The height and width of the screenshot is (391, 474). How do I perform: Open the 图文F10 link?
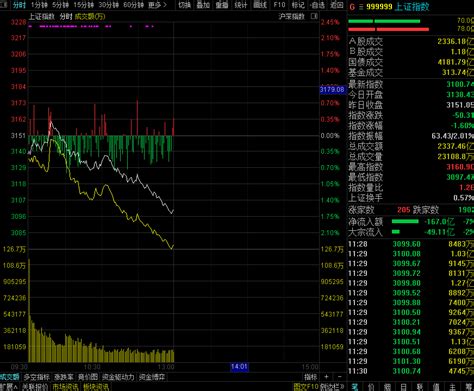306,387
